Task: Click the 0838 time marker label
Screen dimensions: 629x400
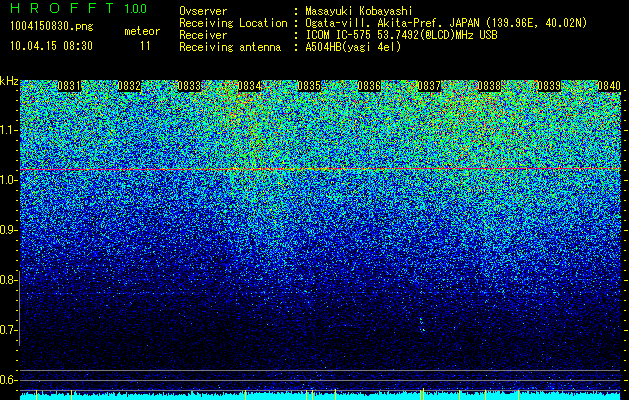Action: pyautogui.click(x=489, y=86)
